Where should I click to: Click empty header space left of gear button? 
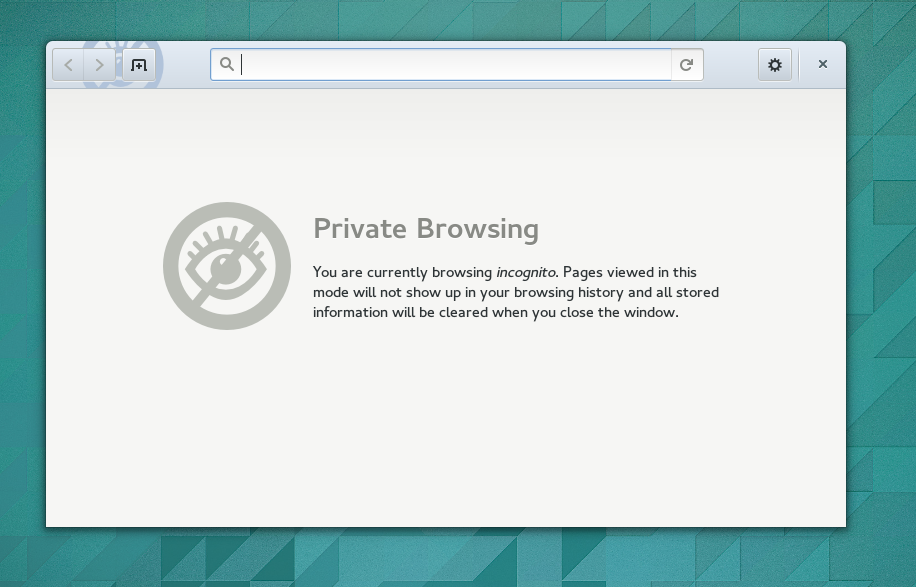(730, 65)
